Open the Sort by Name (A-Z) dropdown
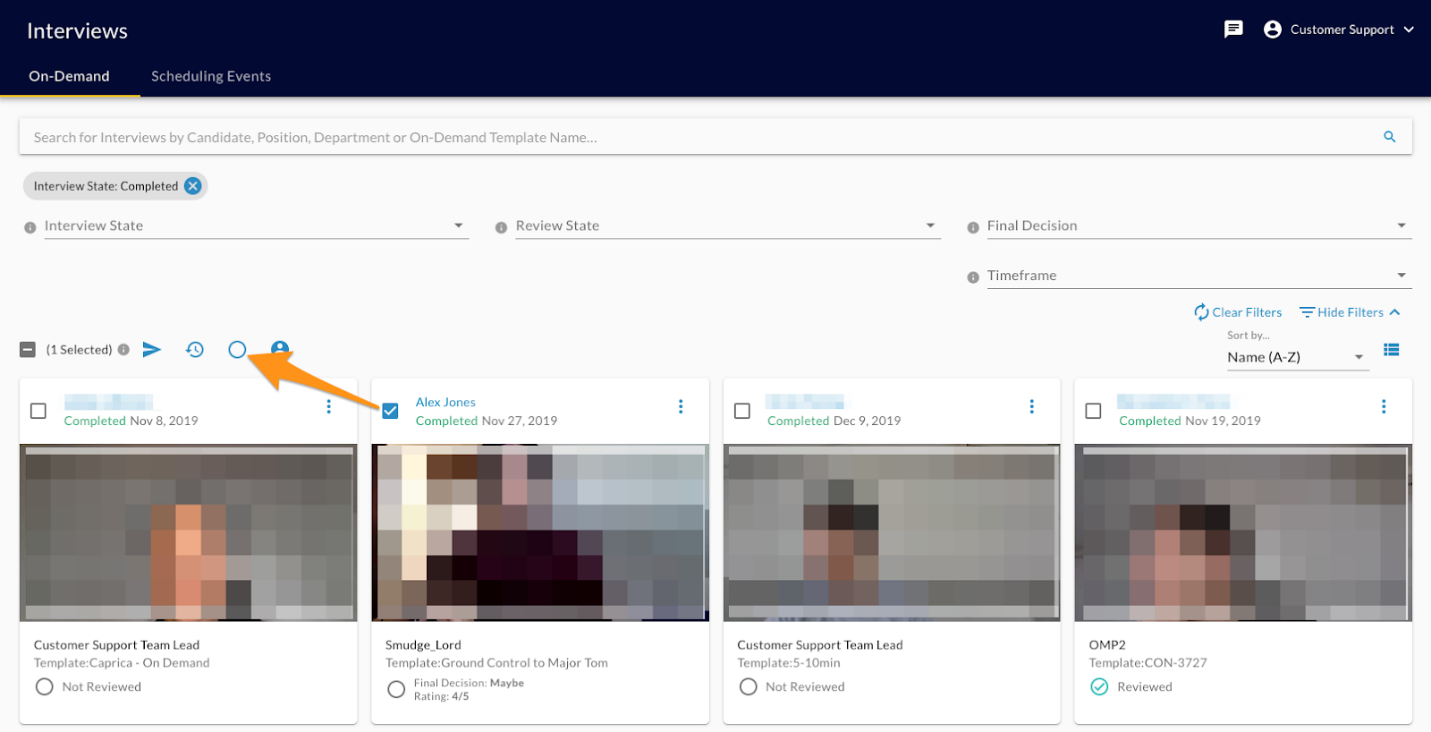Screen dimensions: 1431x732 click(1297, 357)
